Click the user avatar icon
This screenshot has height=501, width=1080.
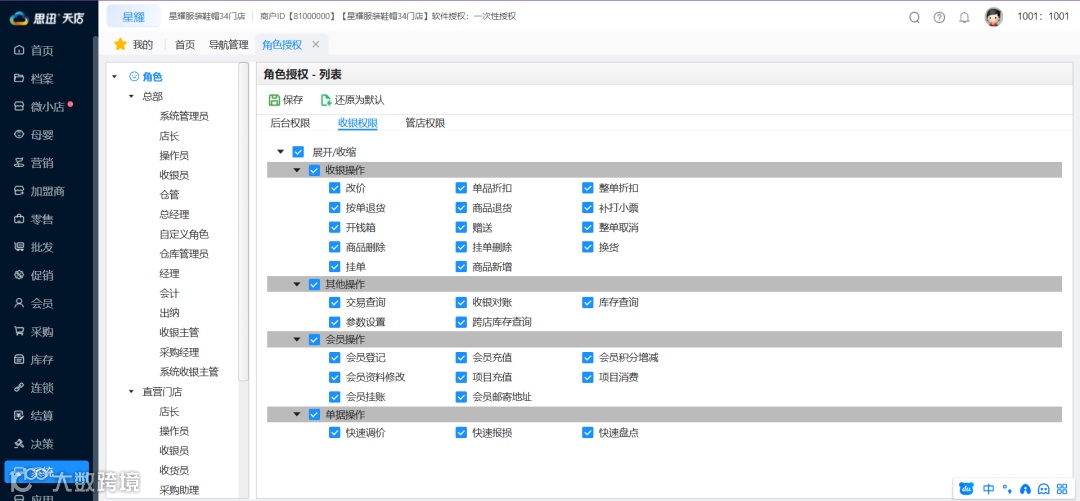point(993,17)
